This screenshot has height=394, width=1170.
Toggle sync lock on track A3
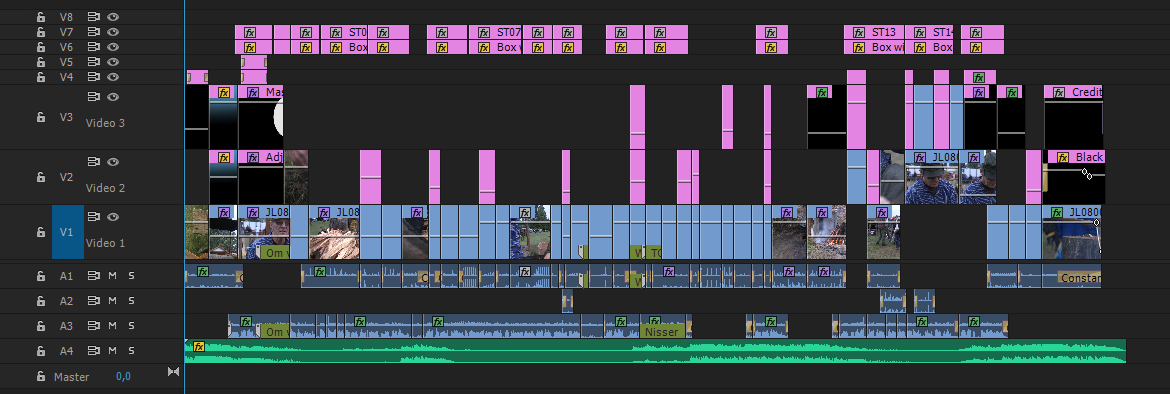tap(94, 326)
